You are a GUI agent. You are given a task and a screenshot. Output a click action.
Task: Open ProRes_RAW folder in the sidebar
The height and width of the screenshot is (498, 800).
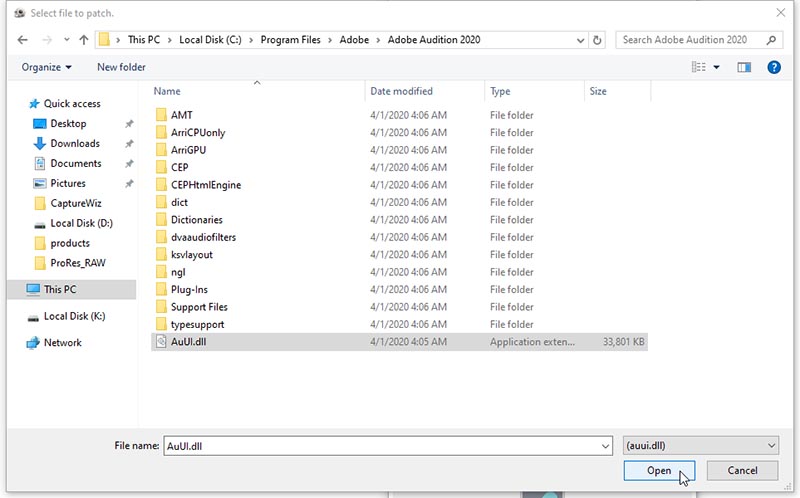pos(70,263)
